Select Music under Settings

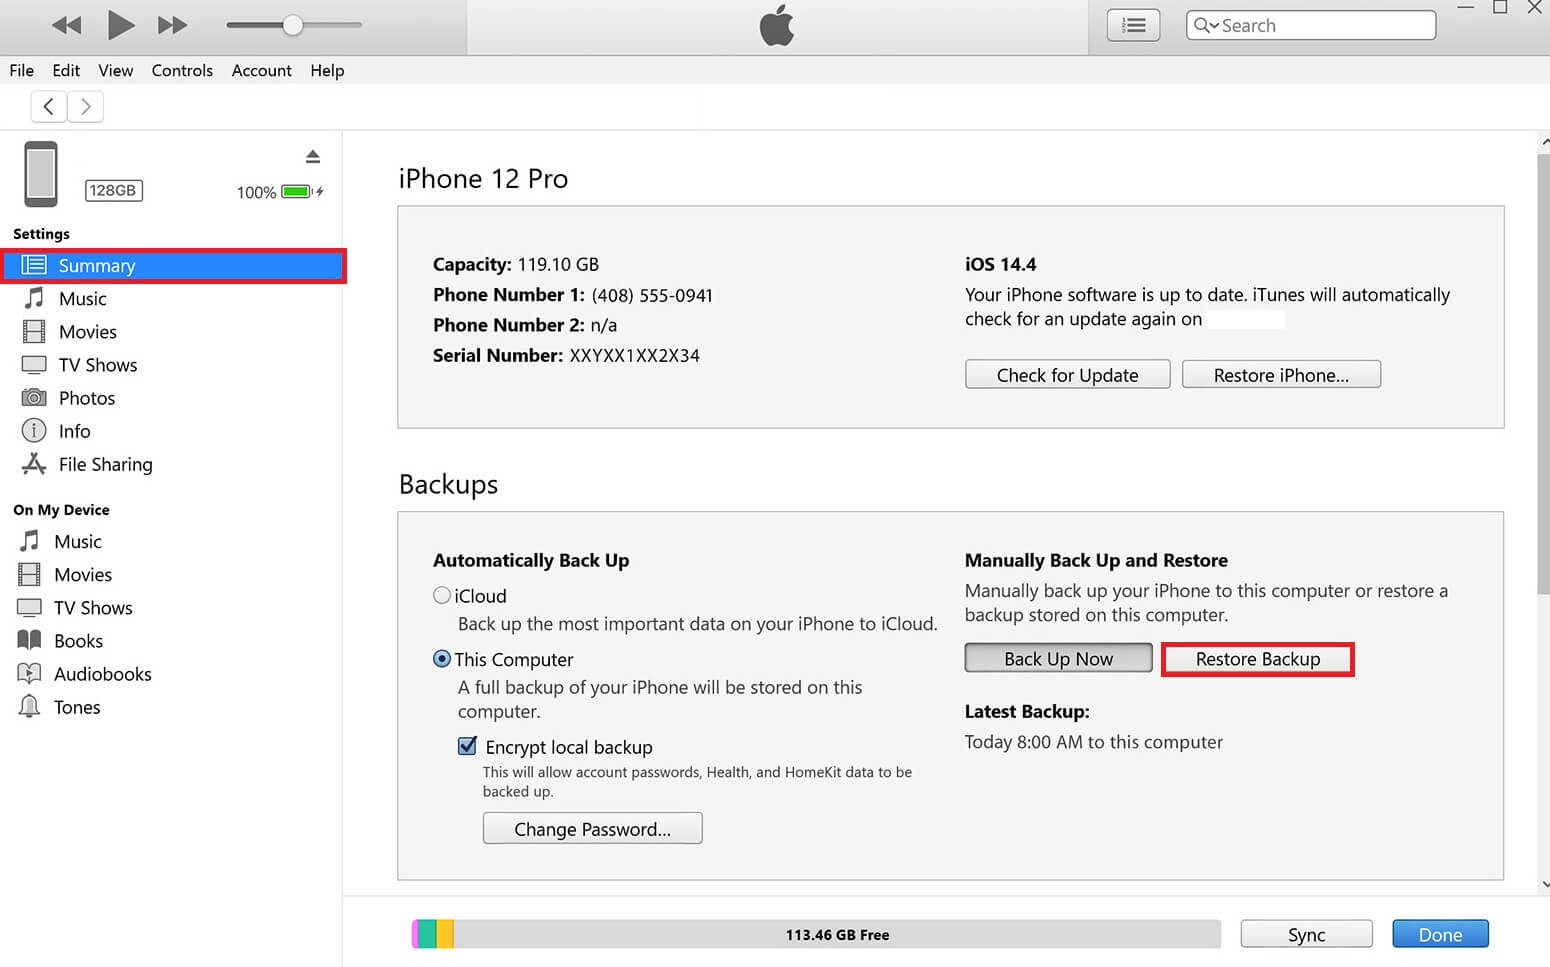81,298
